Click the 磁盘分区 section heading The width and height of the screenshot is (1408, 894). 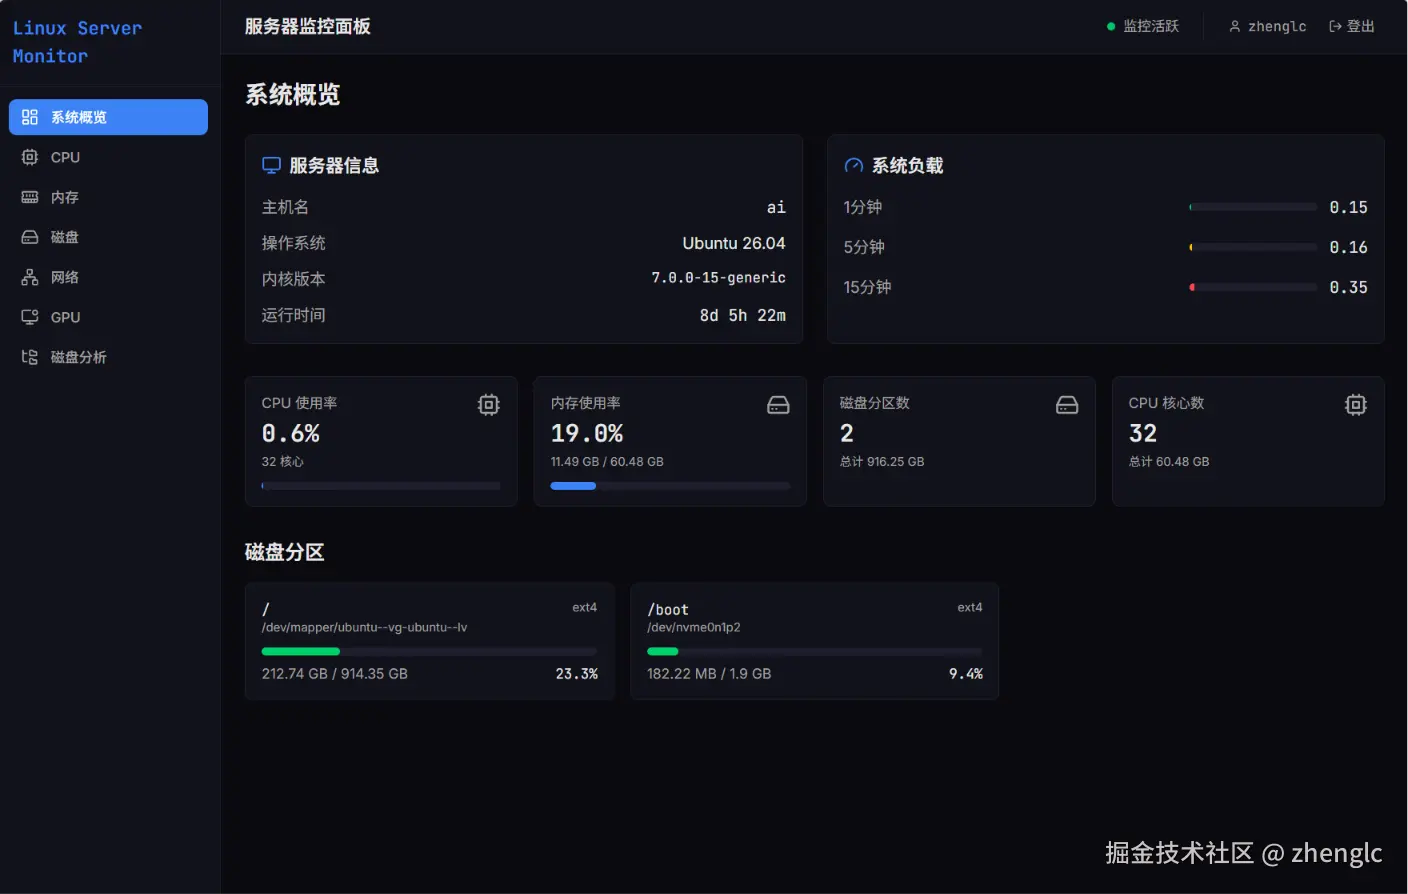coord(285,552)
